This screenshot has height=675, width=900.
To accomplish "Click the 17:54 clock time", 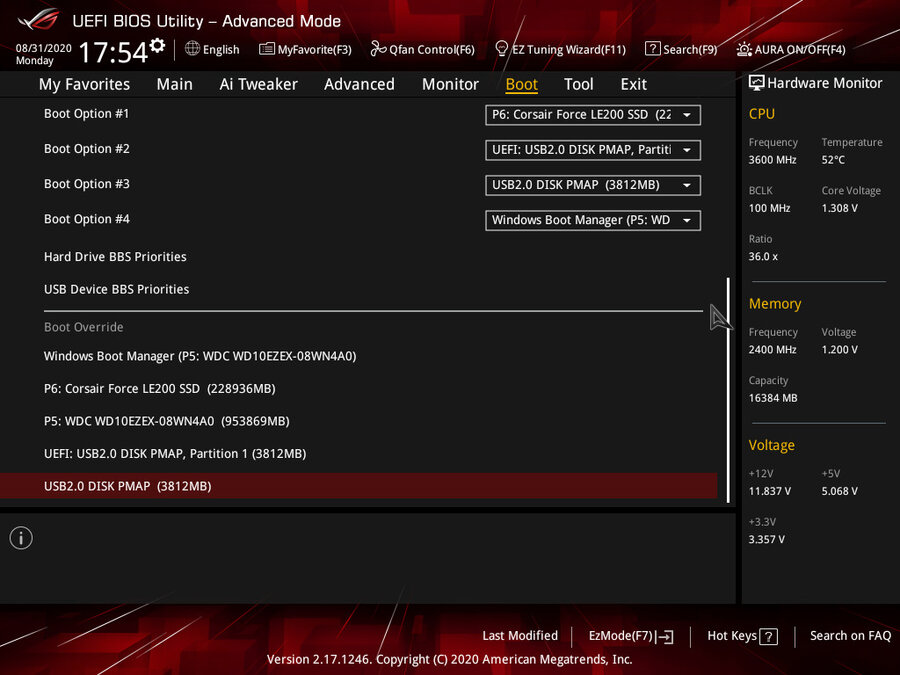I will pos(113,52).
